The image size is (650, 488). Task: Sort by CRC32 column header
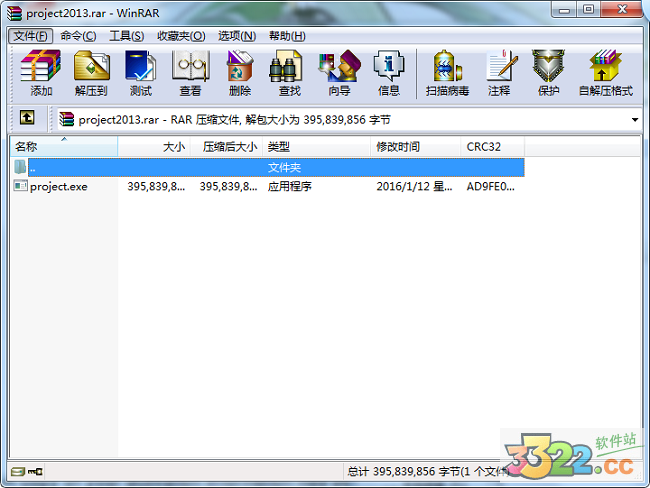tap(492, 147)
